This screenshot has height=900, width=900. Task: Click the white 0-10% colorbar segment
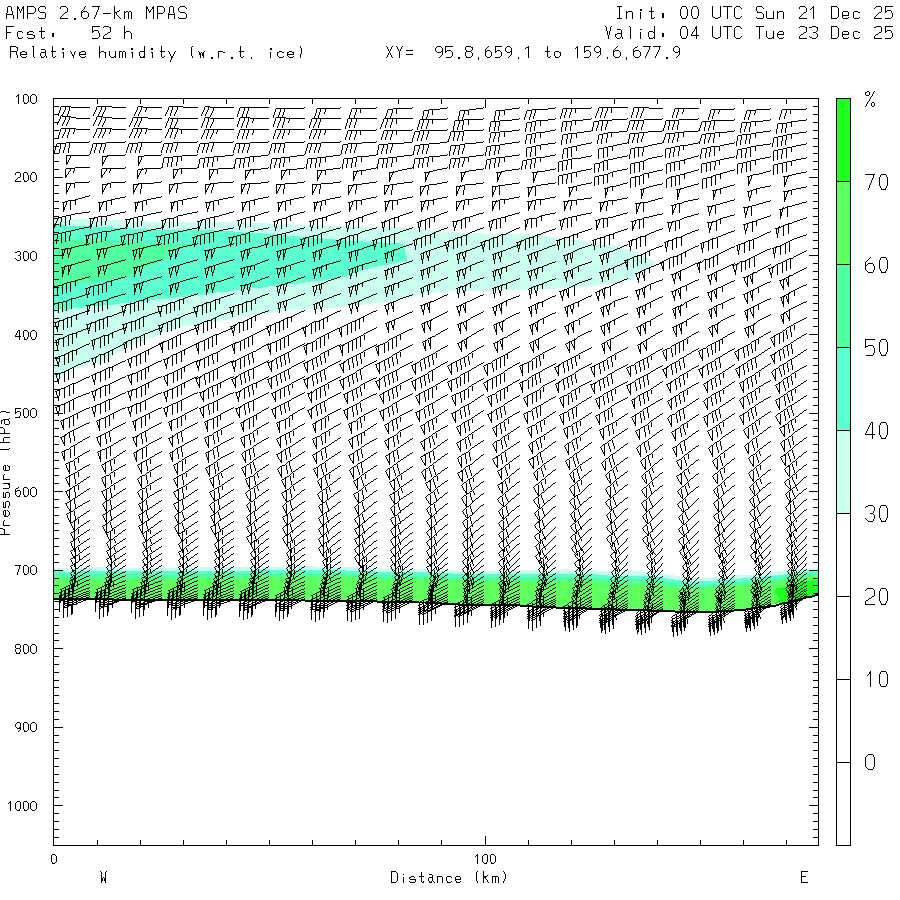[x=843, y=721]
